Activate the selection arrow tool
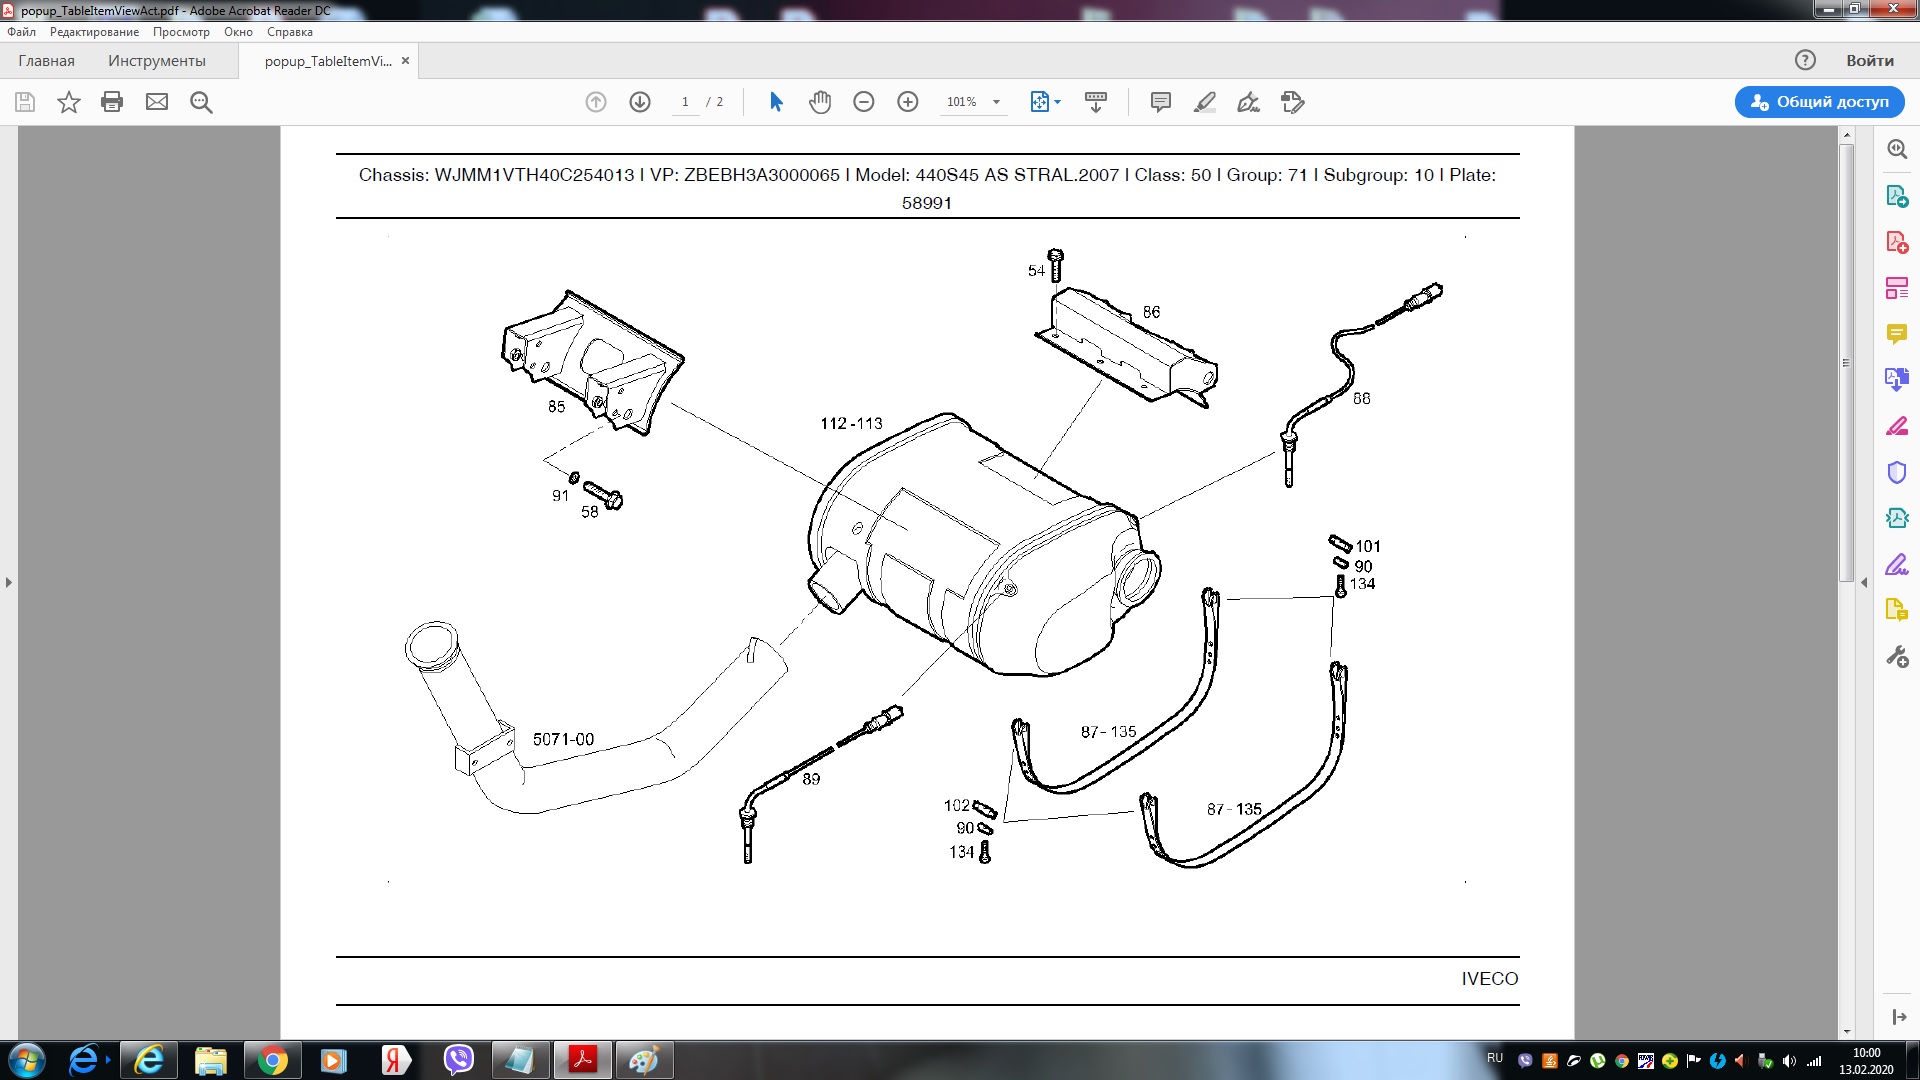1920x1080 pixels. pos(776,102)
